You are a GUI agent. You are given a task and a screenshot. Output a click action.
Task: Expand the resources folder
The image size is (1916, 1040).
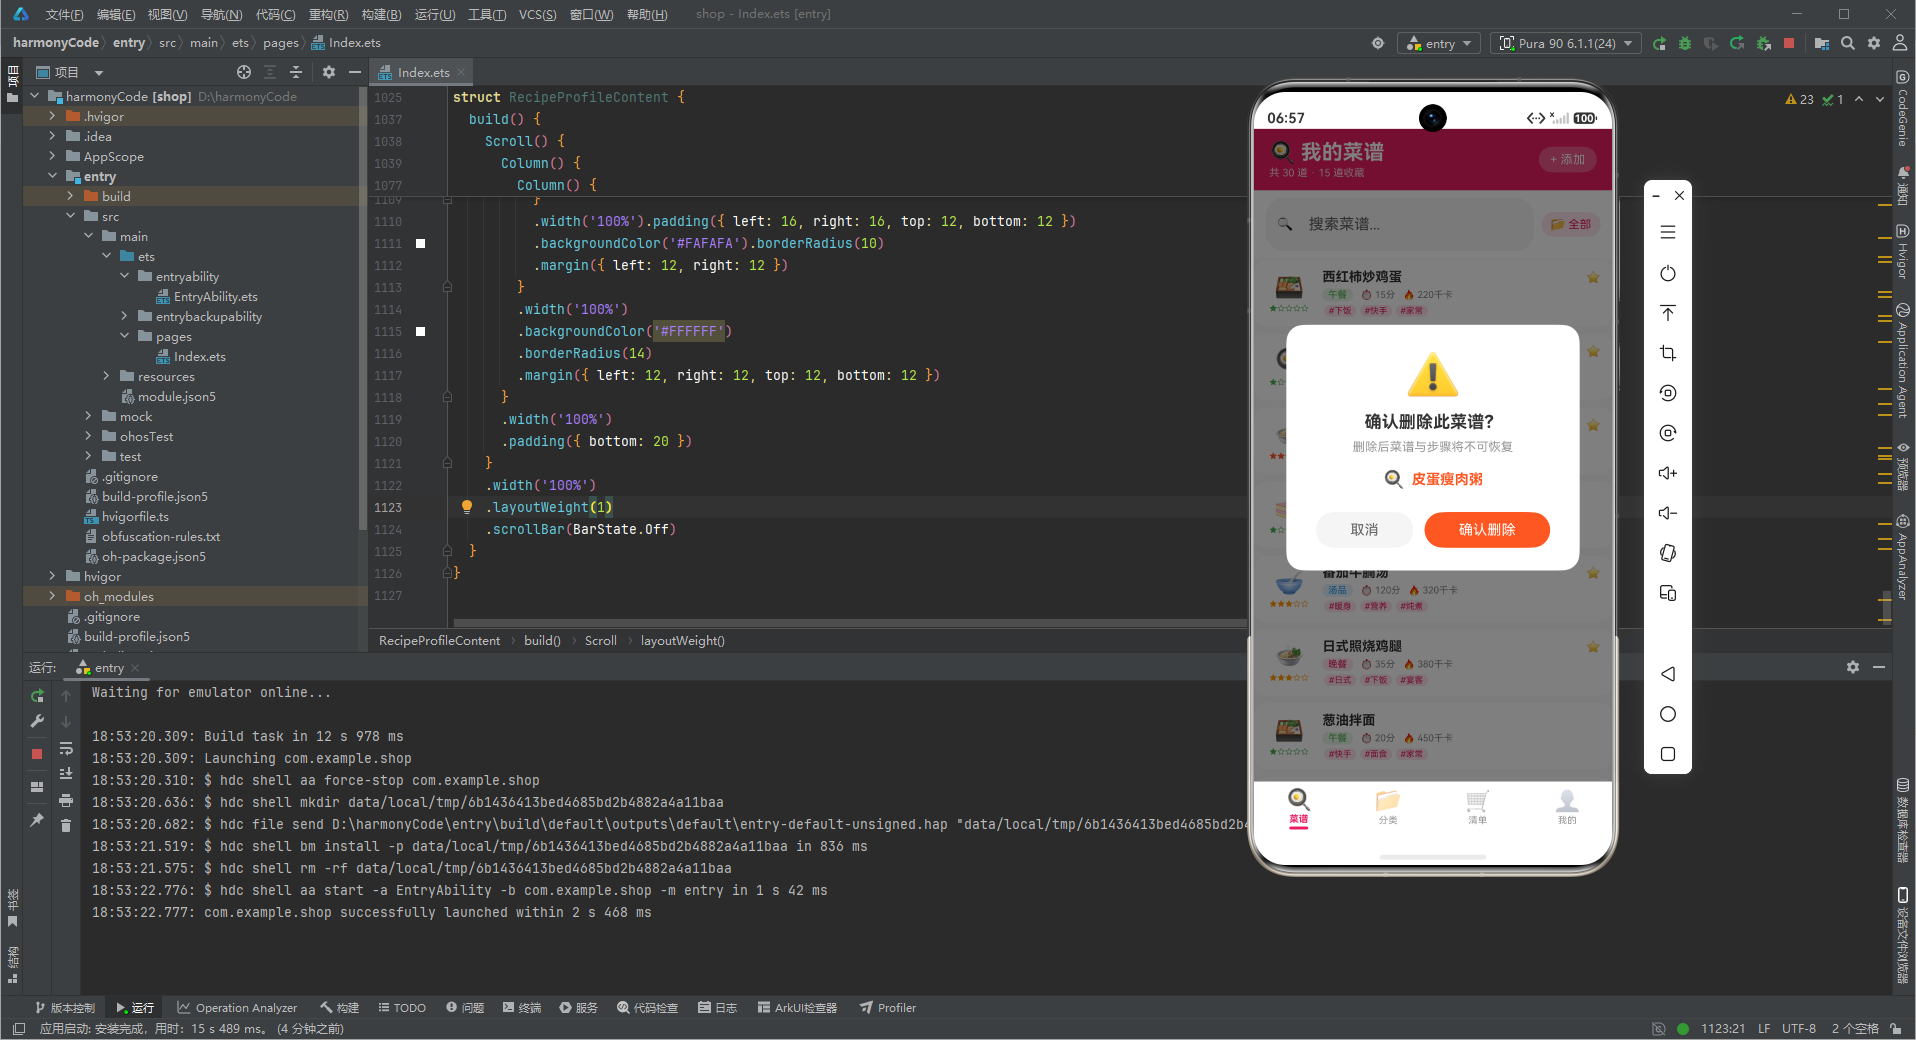pyautogui.click(x=106, y=376)
